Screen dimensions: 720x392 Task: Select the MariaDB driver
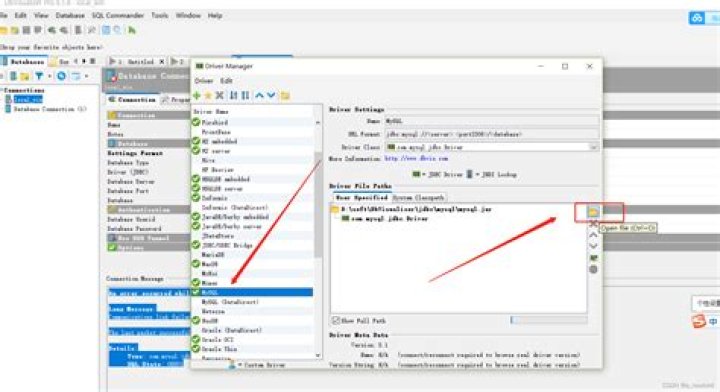[213, 254]
